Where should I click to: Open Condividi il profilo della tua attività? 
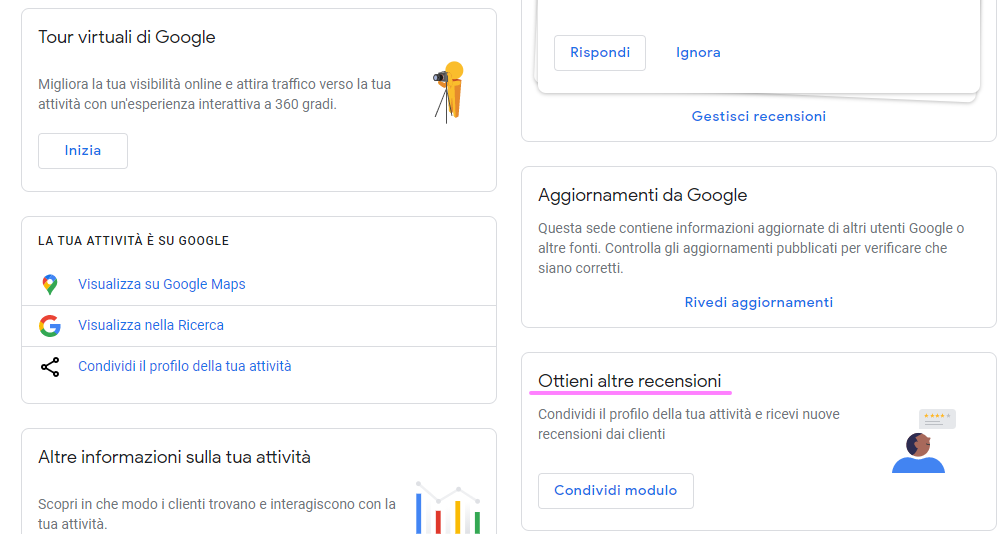185,367
